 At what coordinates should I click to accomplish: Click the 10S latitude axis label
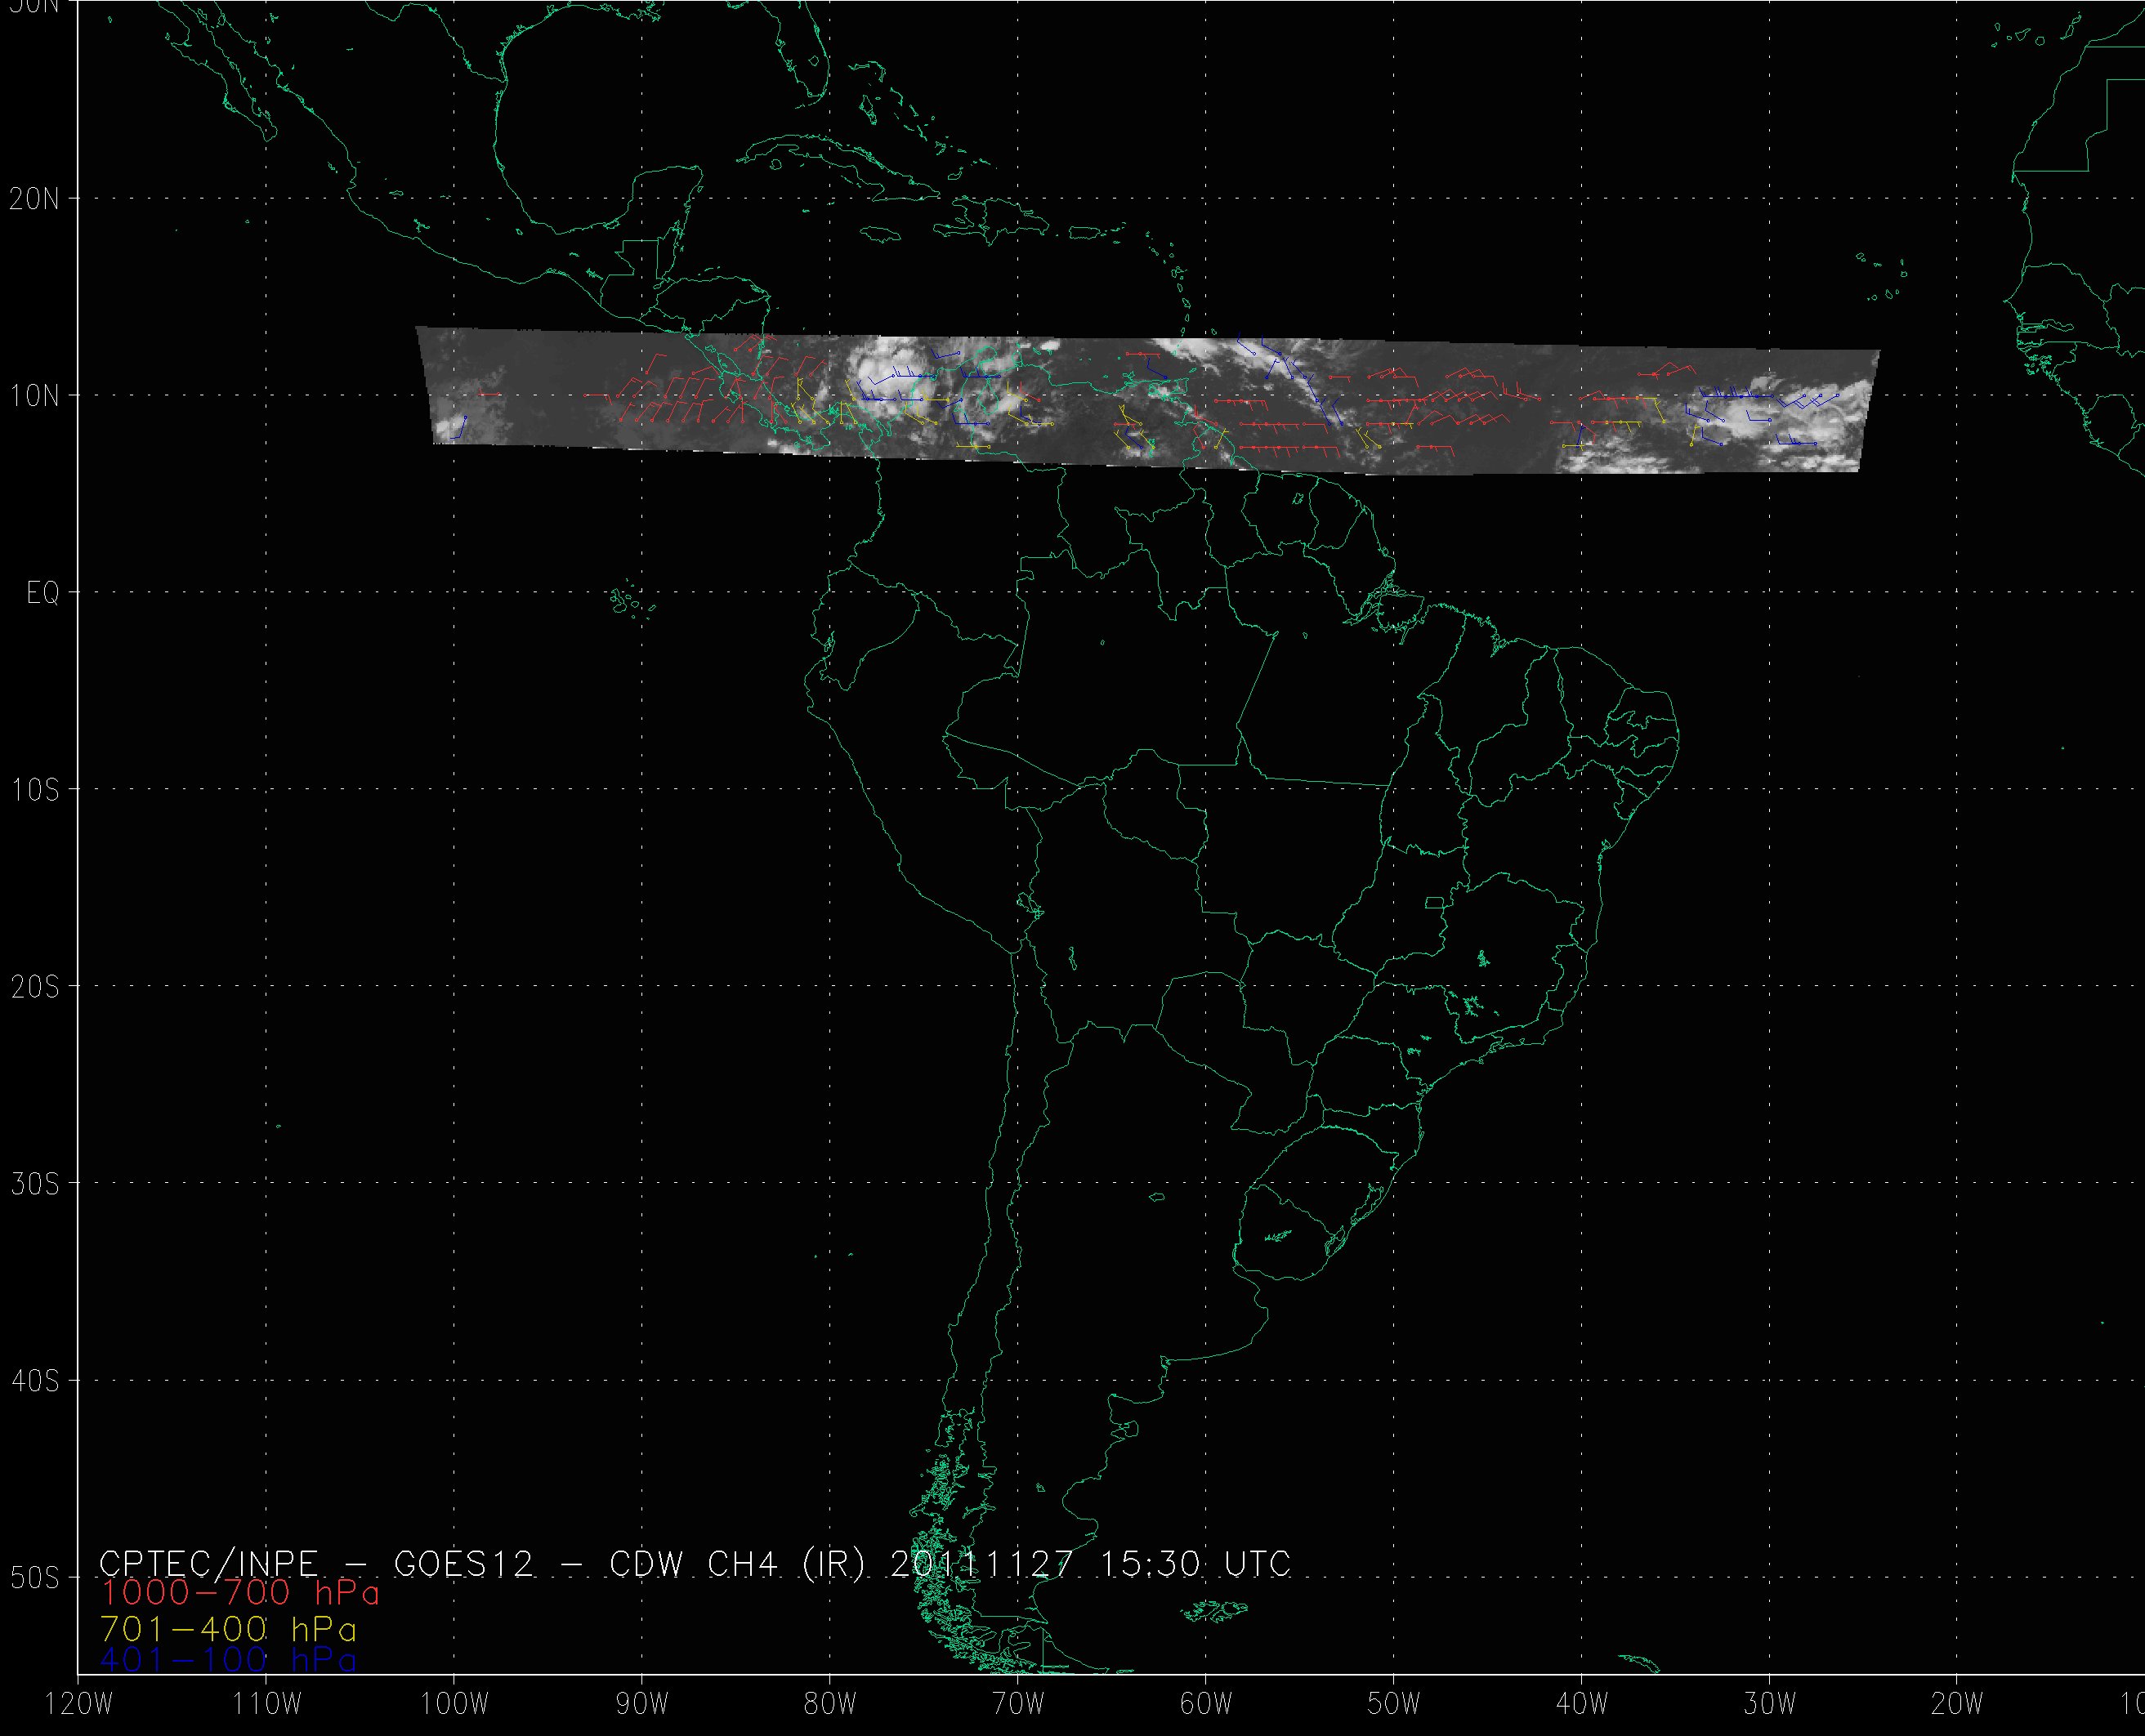[x=34, y=791]
